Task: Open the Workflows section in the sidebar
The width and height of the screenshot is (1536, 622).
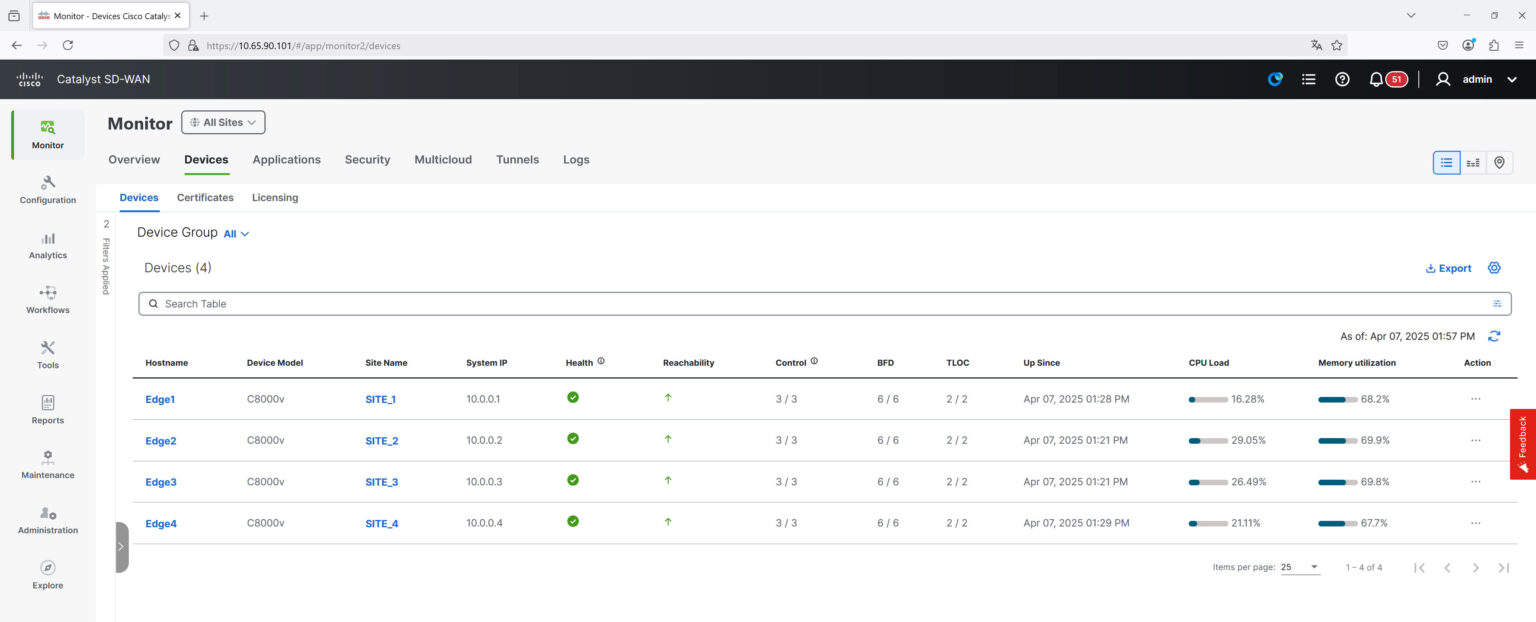Action: pyautogui.click(x=47, y=297)
